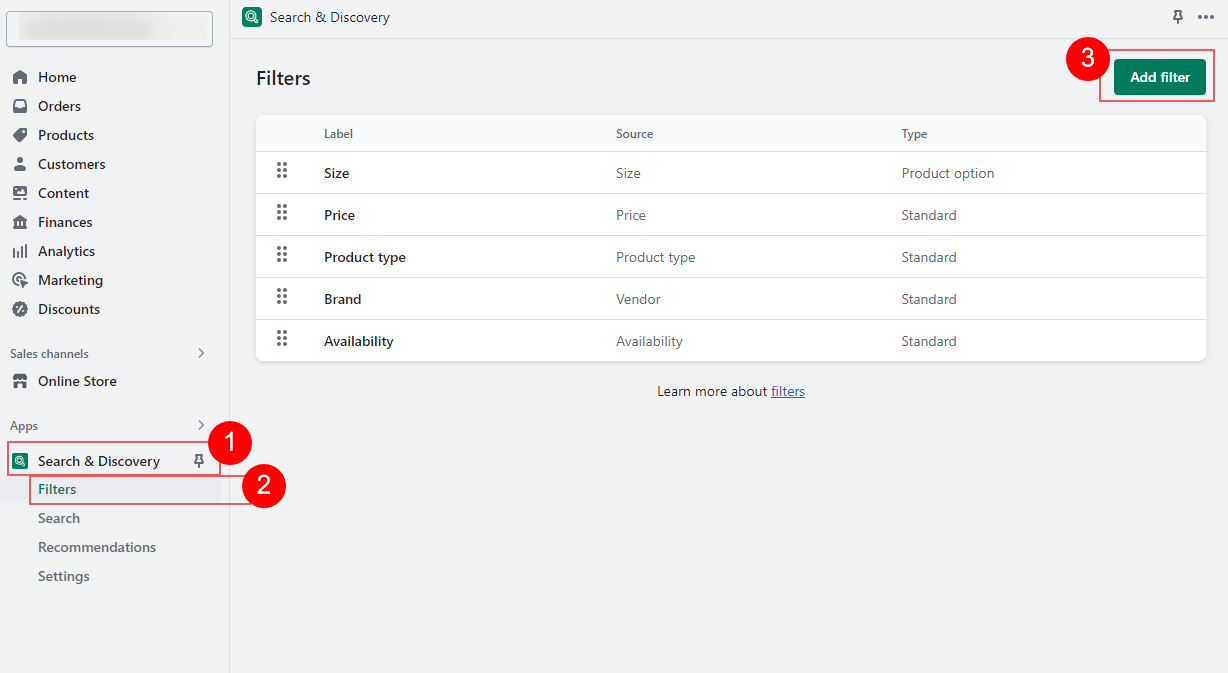Grab the drag handle for Size filter
1228x673 pixels.
click(282, 171)
